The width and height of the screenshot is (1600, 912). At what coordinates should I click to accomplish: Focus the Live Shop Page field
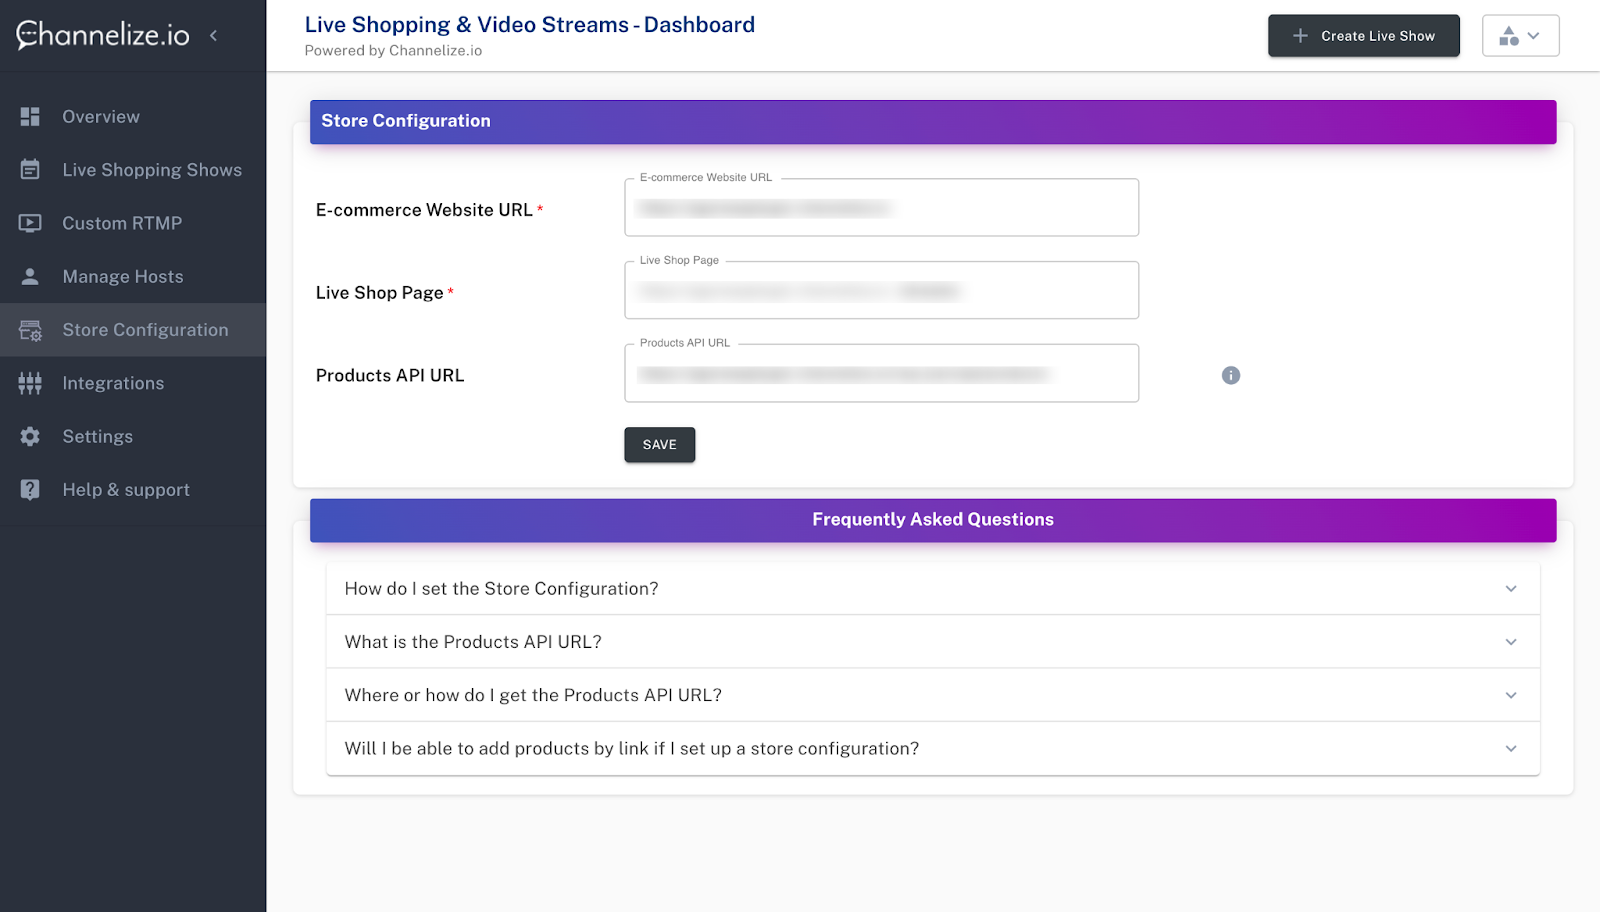pos(881,291)
